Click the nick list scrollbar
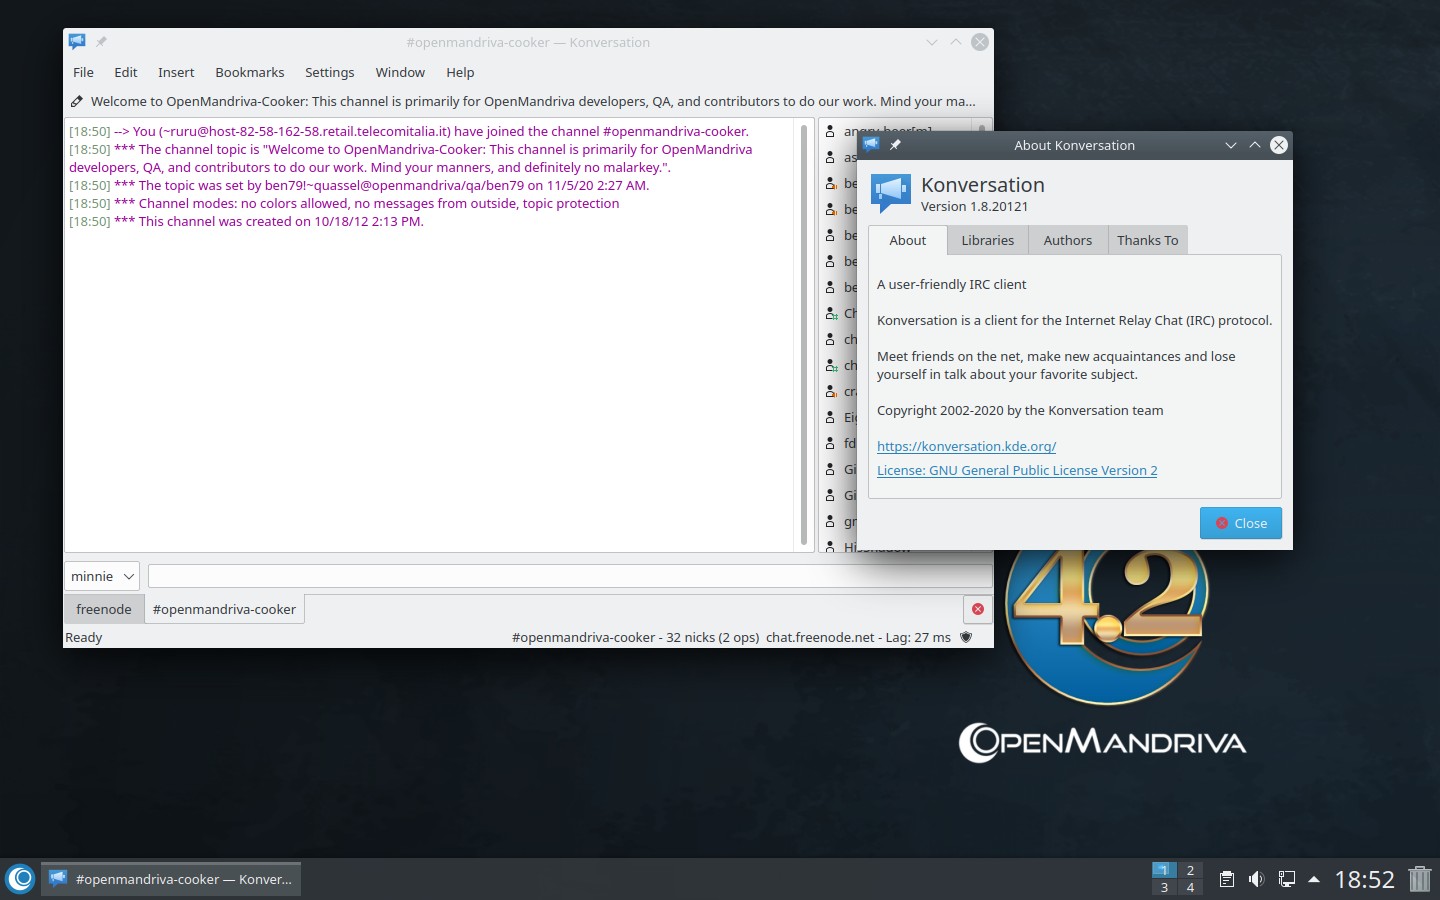Image resolution: width=1440 pixels, height=900 pixels. click(x=982, y=126)
